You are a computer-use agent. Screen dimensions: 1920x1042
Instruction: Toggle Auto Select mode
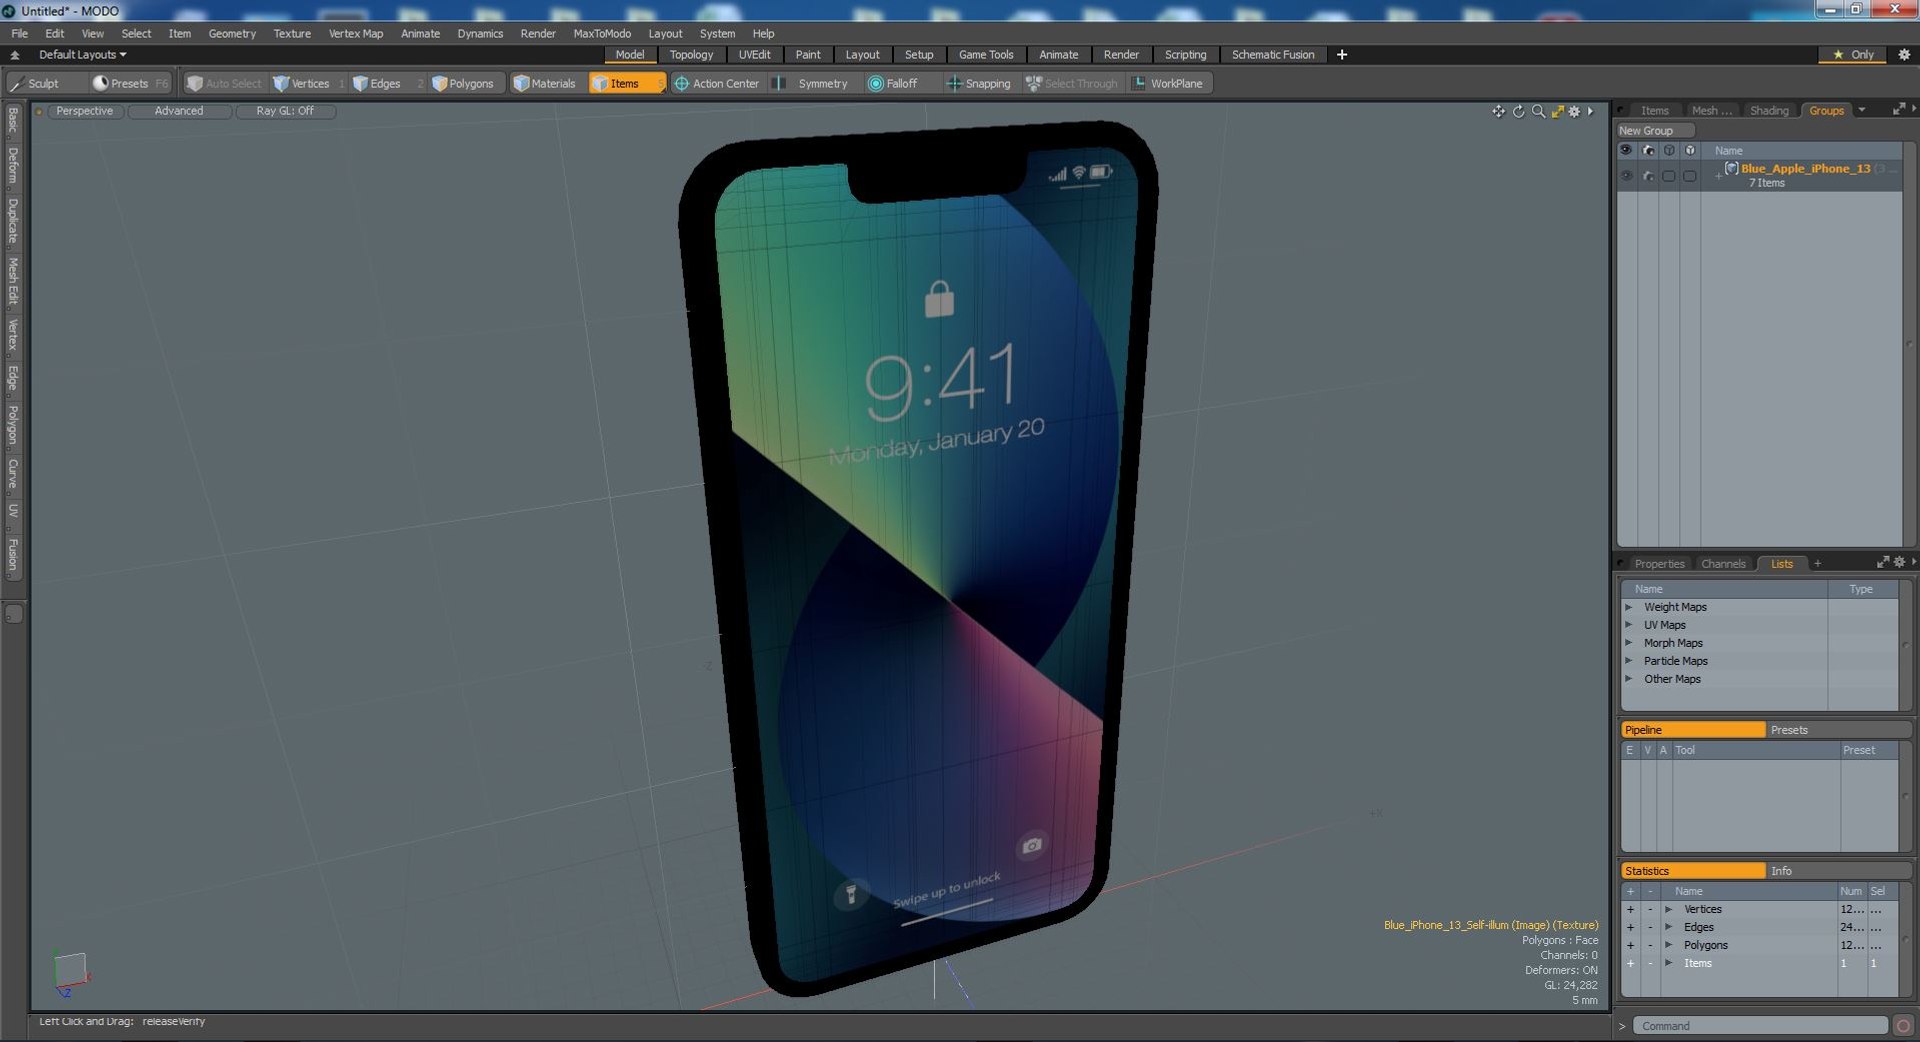coord(224,84)
